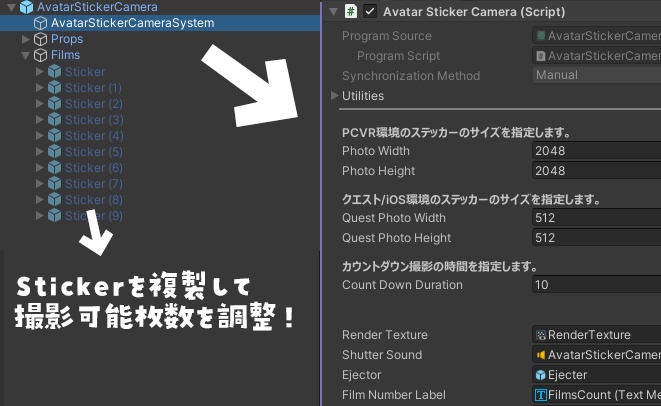Expand Sticker (1)
This screenshot has height=406, width=661.
pos(40,87)
